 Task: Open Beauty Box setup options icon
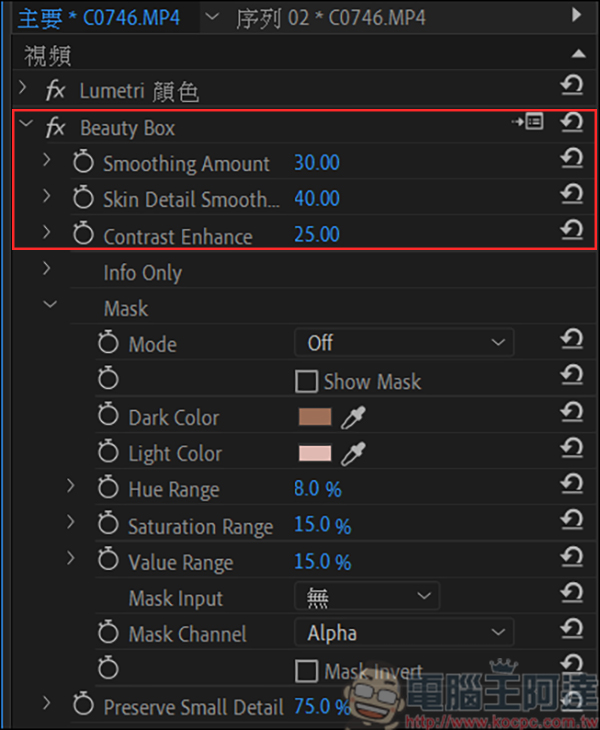527,122
